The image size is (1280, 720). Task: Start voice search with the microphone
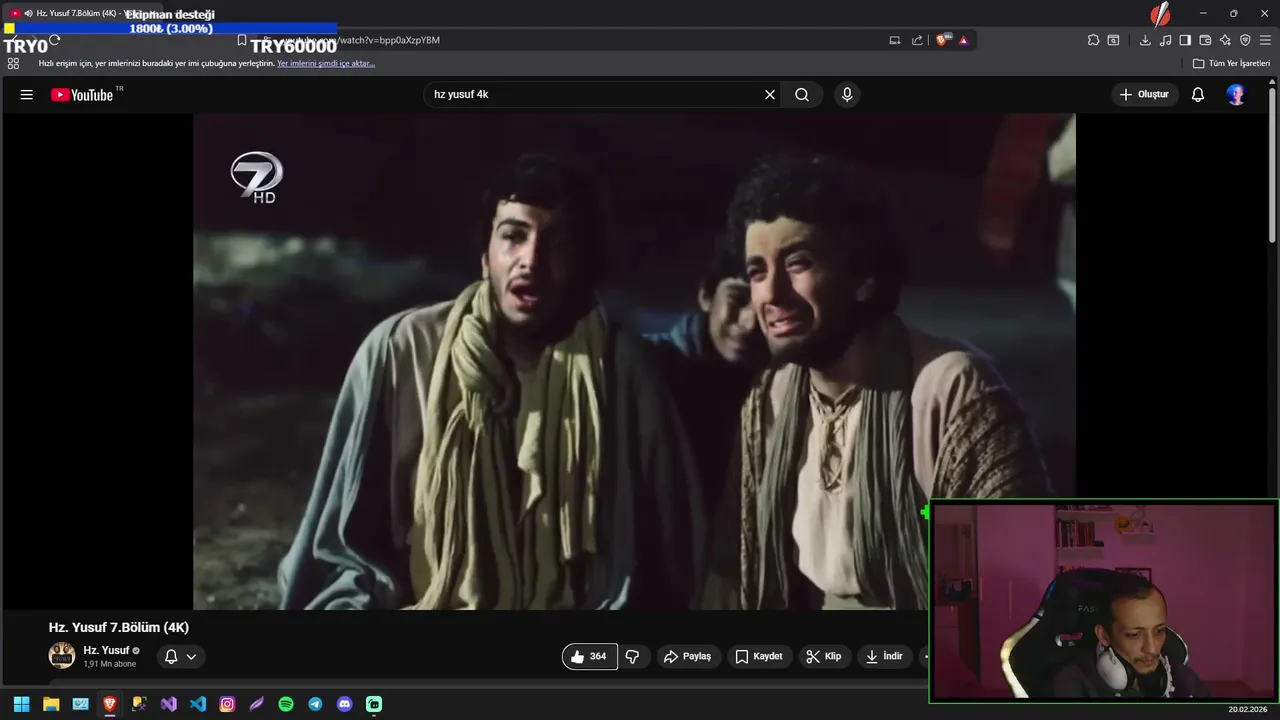click(x=847, y=94)
